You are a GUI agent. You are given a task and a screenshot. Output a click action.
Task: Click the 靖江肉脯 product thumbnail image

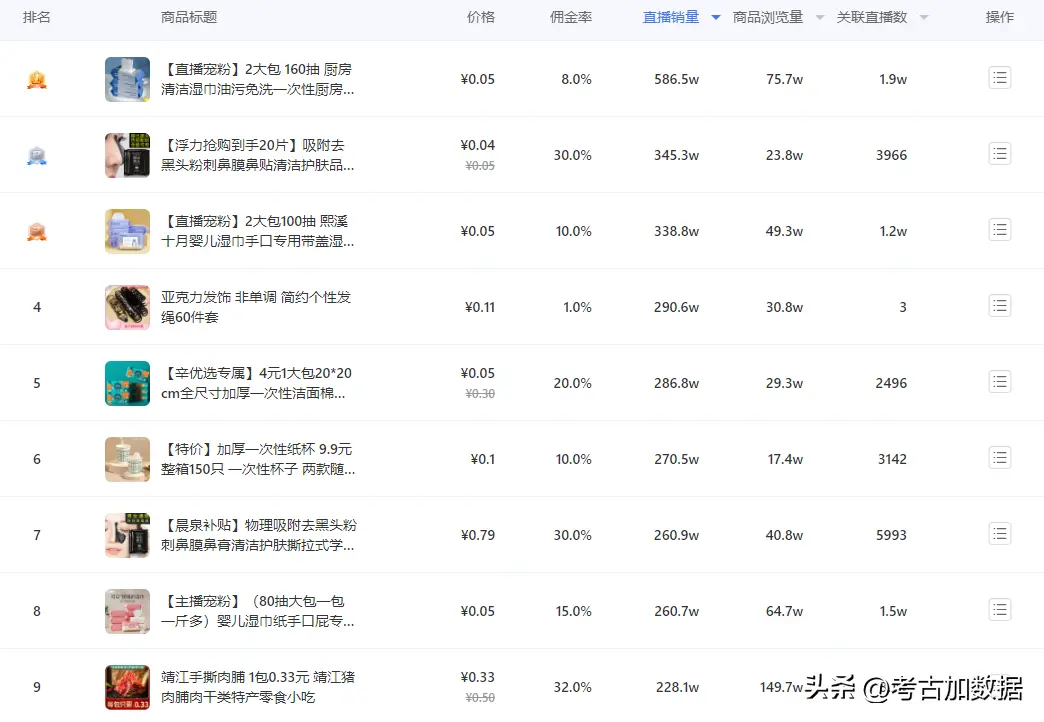127,687
